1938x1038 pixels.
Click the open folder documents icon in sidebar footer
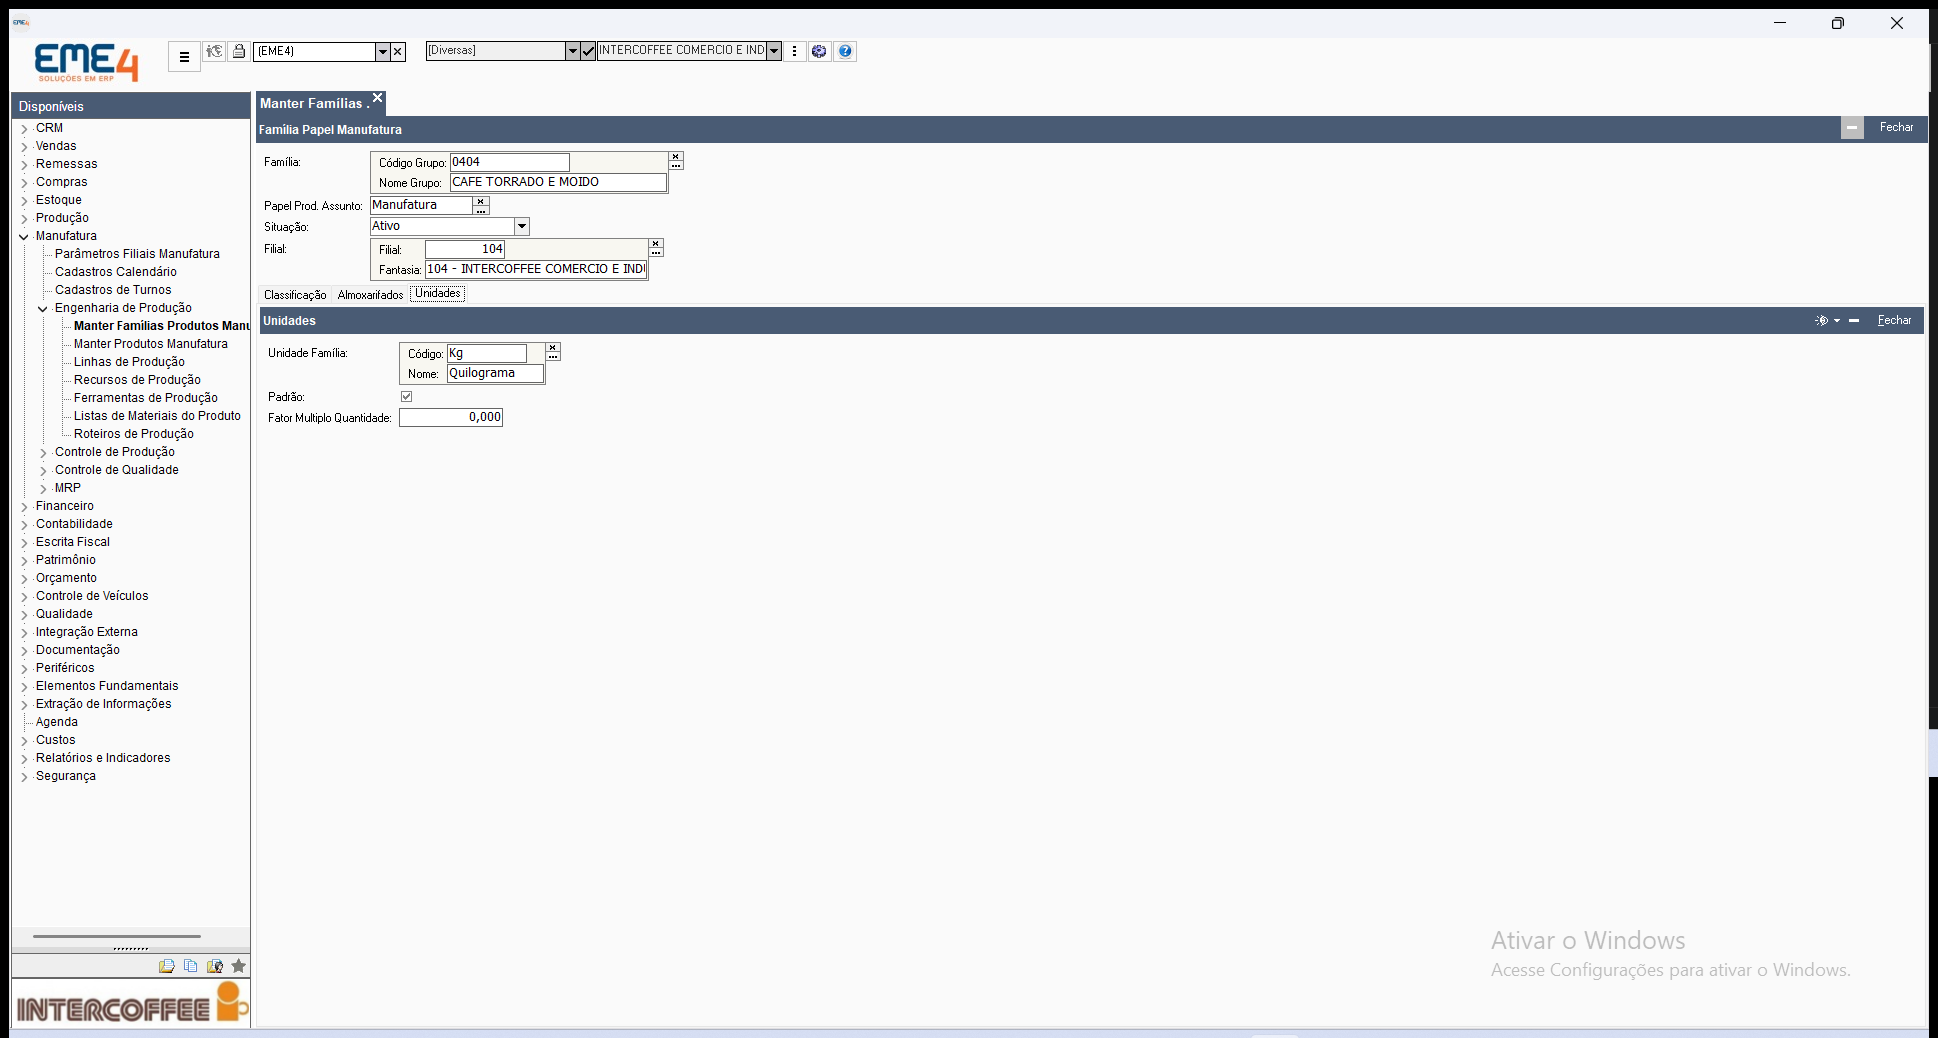(x=166, y=966)
